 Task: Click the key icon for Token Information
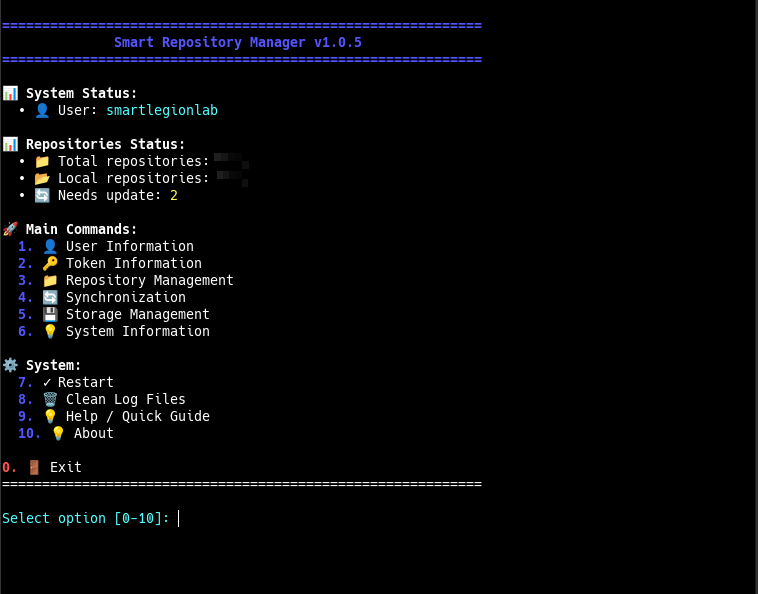point(50,263)
